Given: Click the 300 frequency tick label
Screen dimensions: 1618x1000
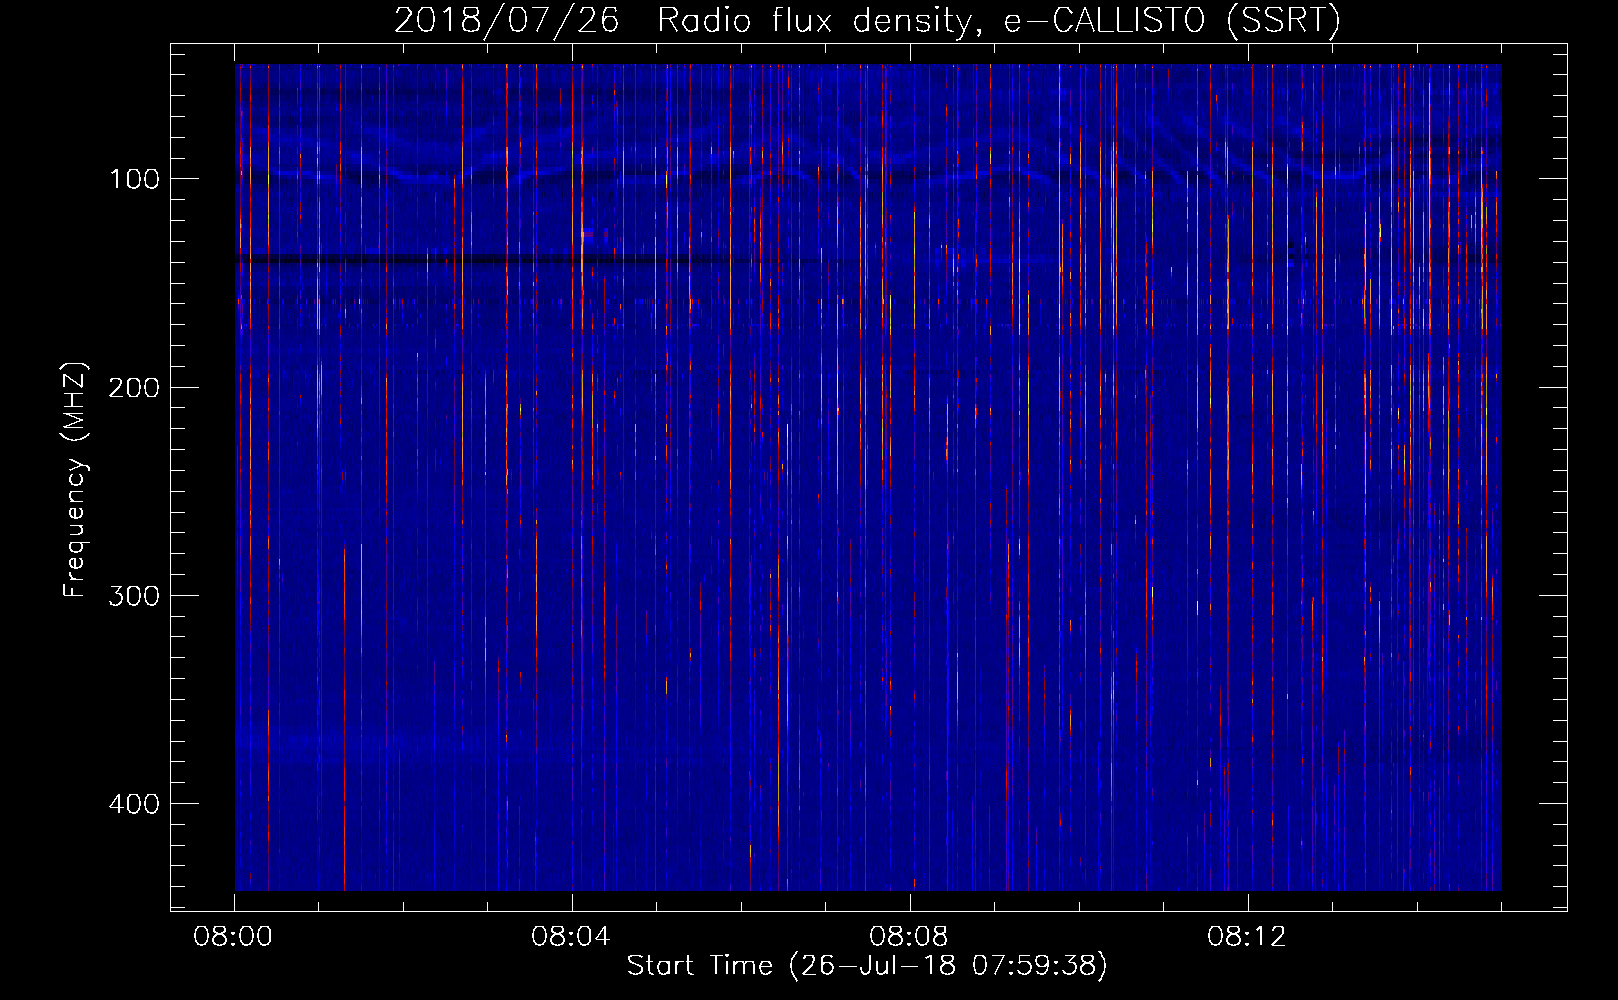Looking at the screenshot, I should click(x=134, y=596).
